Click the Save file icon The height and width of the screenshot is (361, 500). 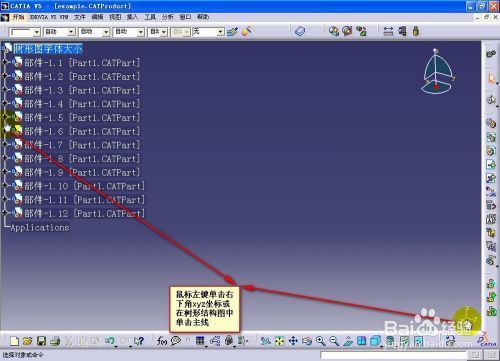pos(41,341)
